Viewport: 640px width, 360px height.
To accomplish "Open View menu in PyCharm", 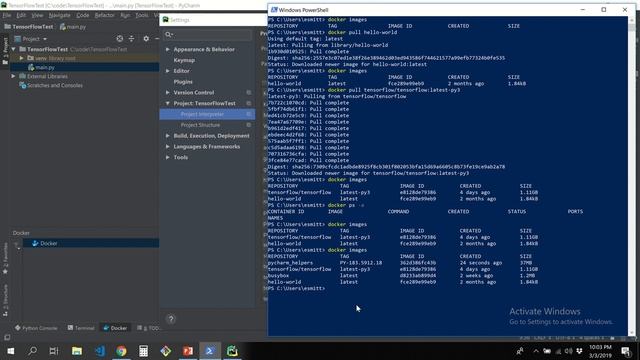I will click(x=37, y=16).
